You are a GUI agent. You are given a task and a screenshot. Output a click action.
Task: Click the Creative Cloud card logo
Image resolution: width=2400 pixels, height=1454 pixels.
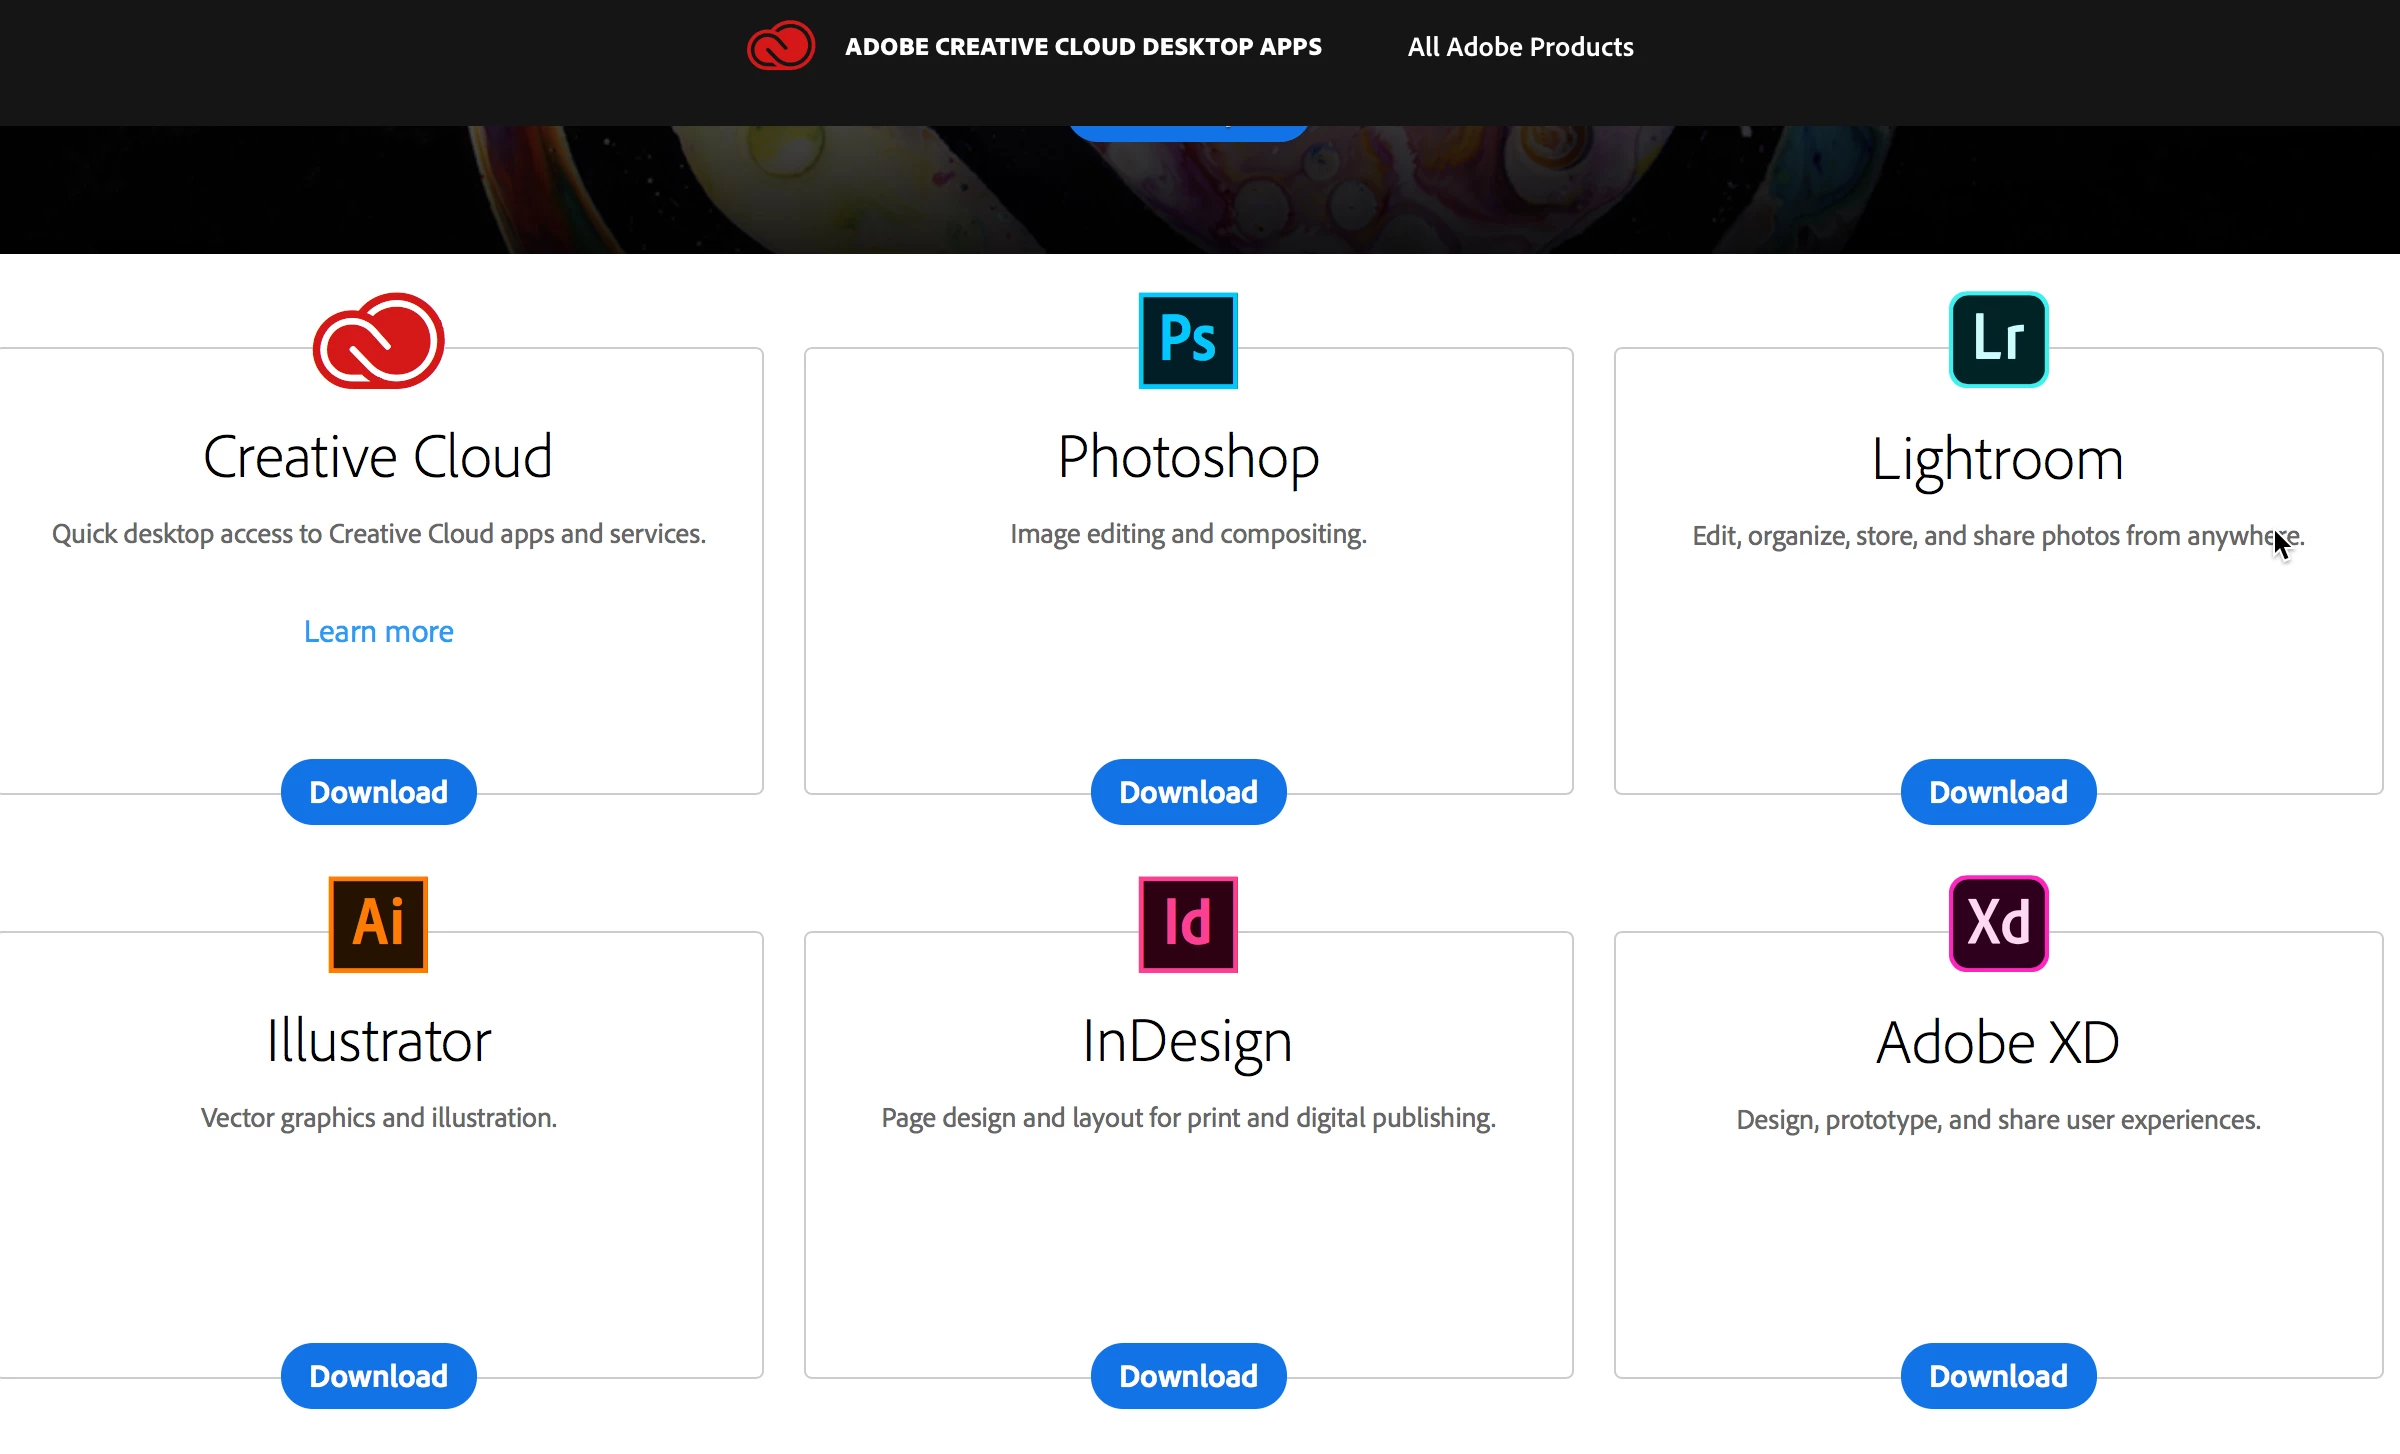pyautogui.click(x=378, y=340)
